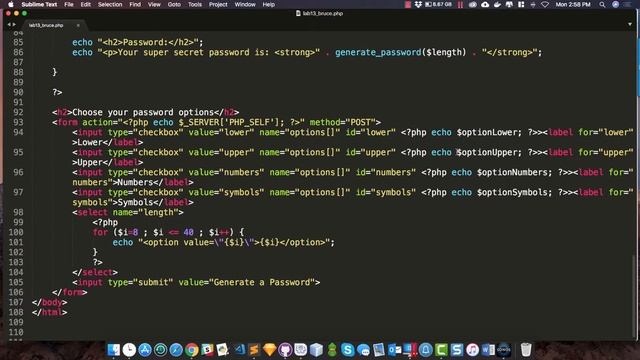
Task: Open Finder from the dock
Action: pyautogui.click(x=113, y=350)
